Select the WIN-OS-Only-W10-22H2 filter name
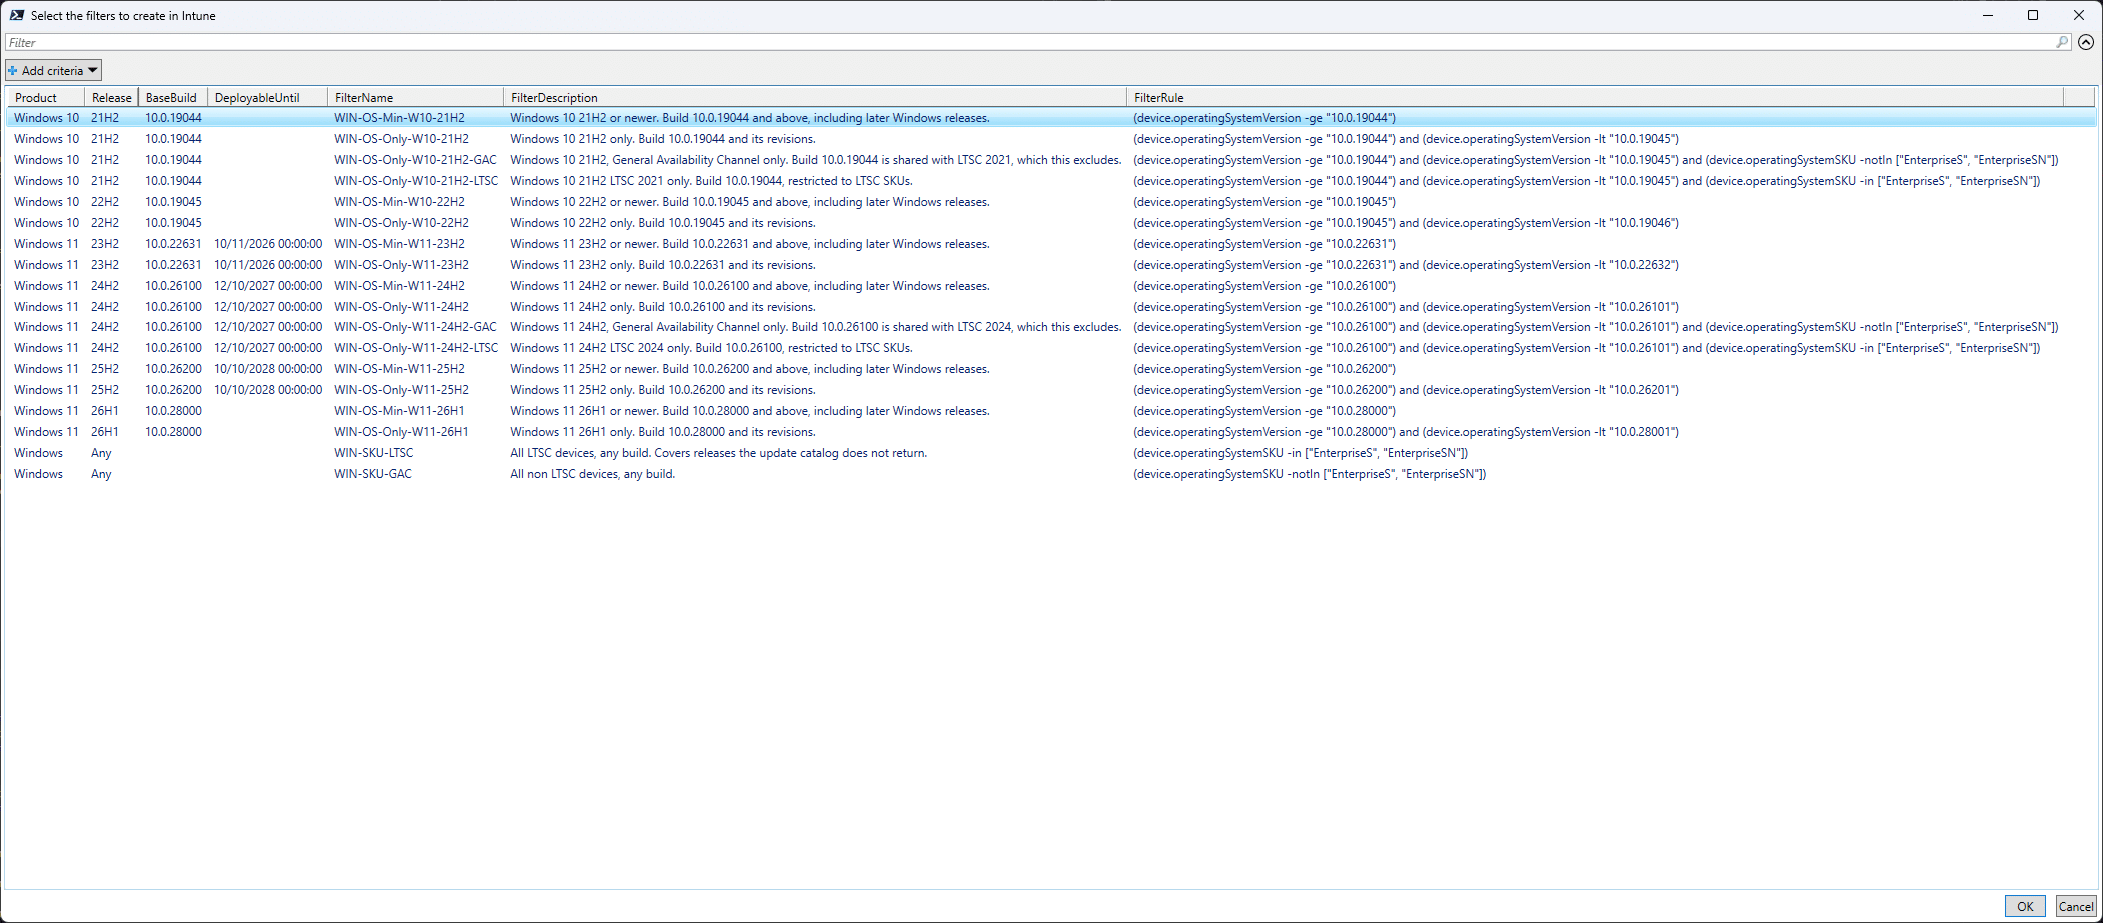This screenshot has width=2103, height=923. [401, 223]
